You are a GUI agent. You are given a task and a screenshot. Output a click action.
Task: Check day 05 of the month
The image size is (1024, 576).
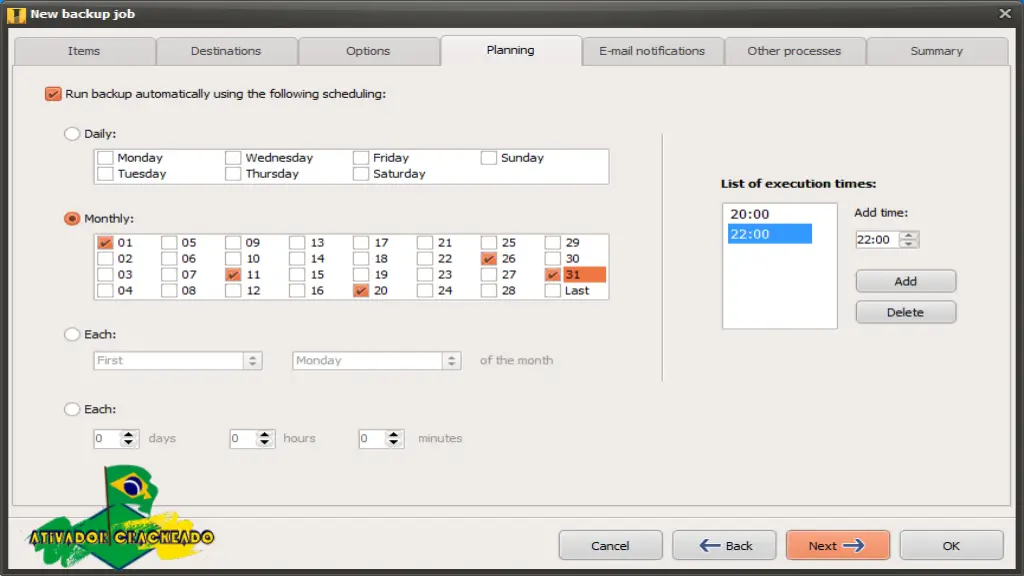pyautogui.click(x=169, y=243)
